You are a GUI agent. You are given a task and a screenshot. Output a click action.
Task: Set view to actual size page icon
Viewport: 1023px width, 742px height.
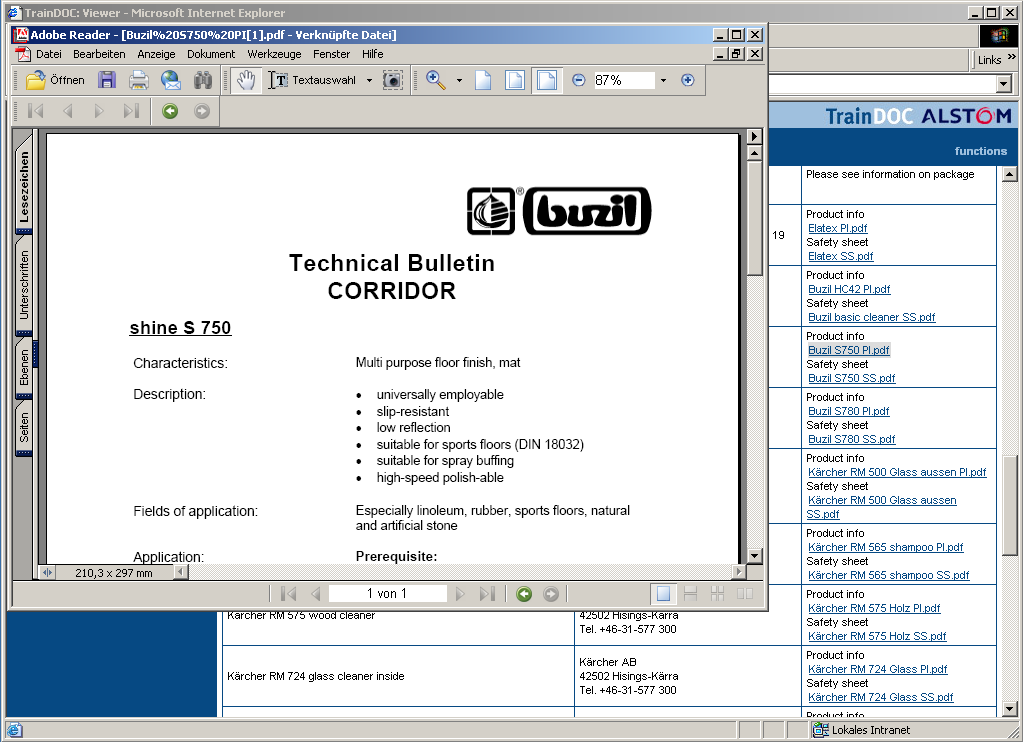coord(483,80)
